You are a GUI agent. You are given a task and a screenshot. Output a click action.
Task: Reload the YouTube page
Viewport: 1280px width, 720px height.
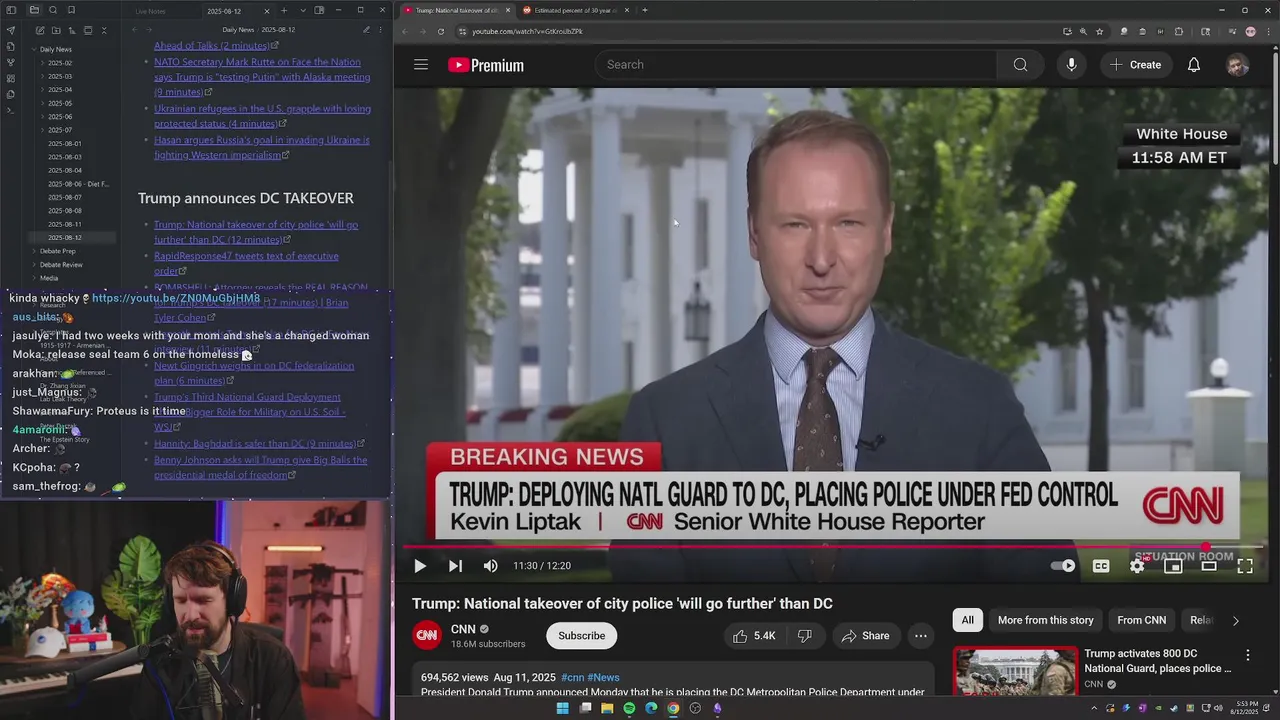[x=441, y=31]
